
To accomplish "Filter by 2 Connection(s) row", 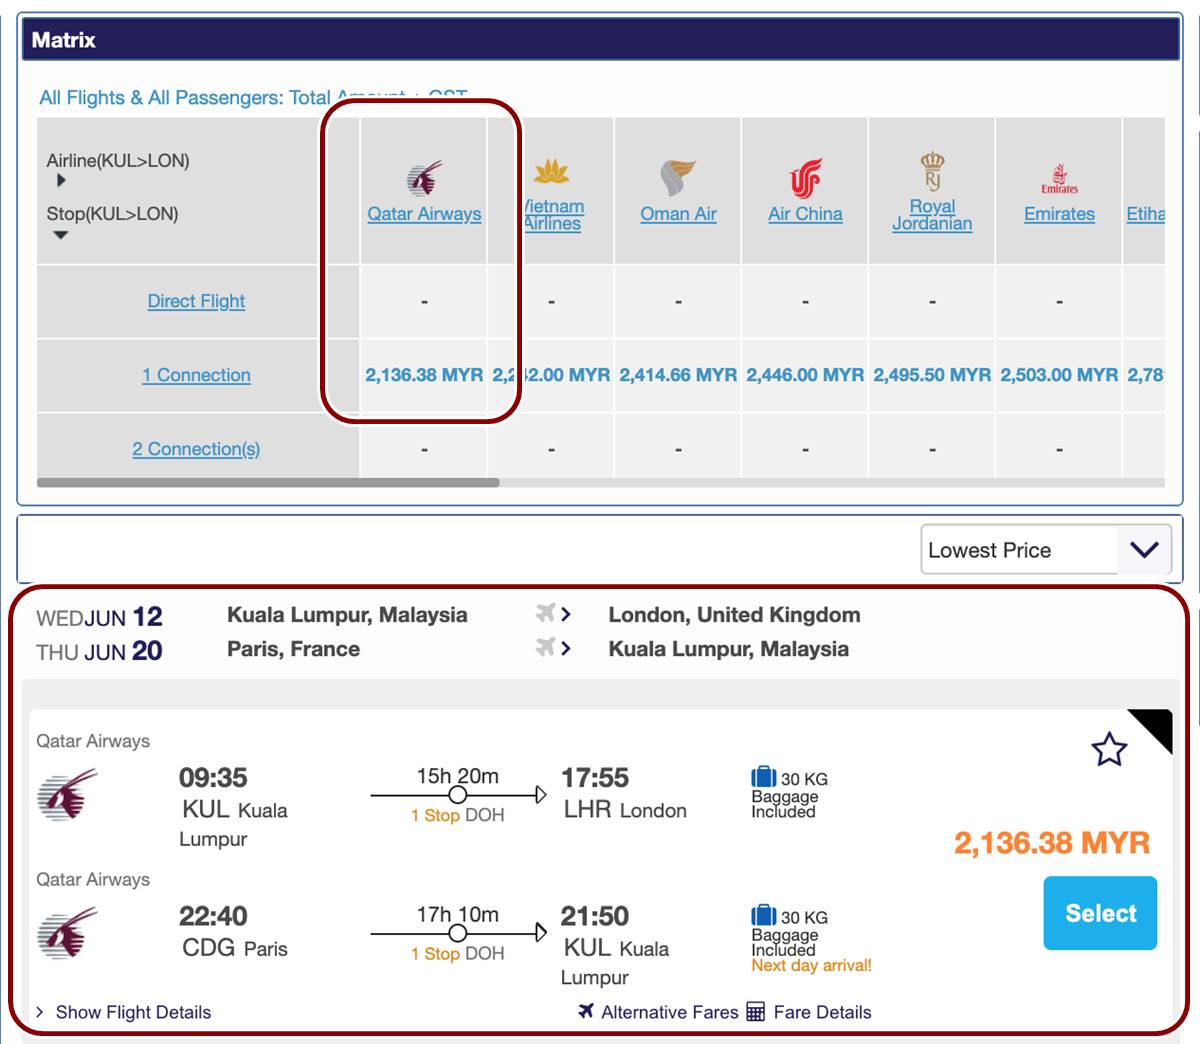I will [x=196, y=449].
